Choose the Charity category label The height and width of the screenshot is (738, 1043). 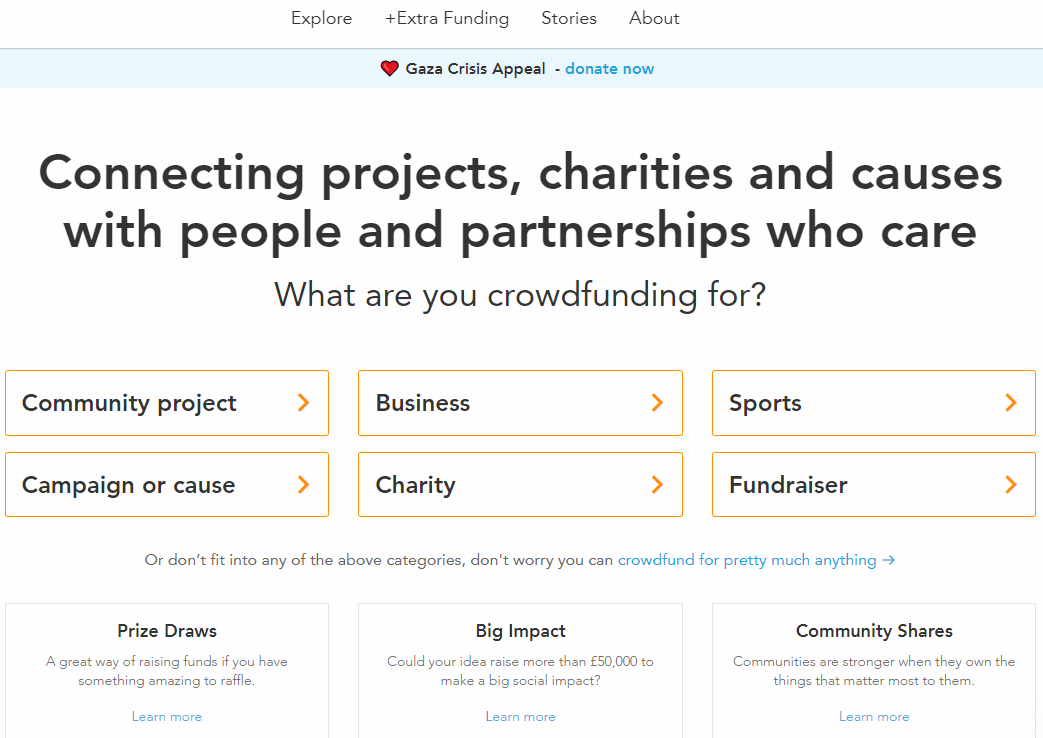pos(416,485)
